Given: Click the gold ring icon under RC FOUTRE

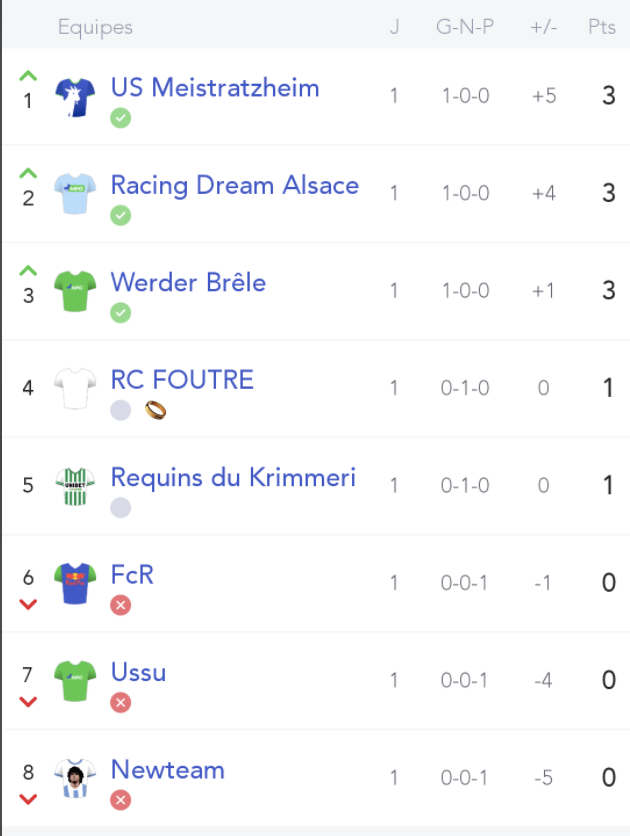Looking at the screenshot, I should tap(155, 410).
